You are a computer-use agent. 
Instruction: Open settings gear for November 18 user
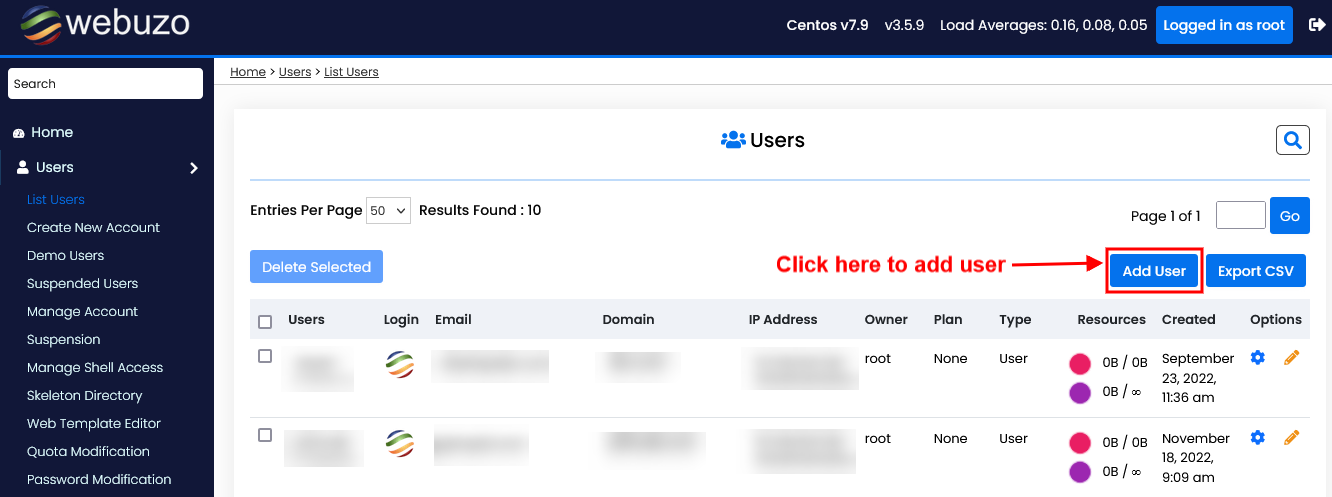coord(1258,437)
